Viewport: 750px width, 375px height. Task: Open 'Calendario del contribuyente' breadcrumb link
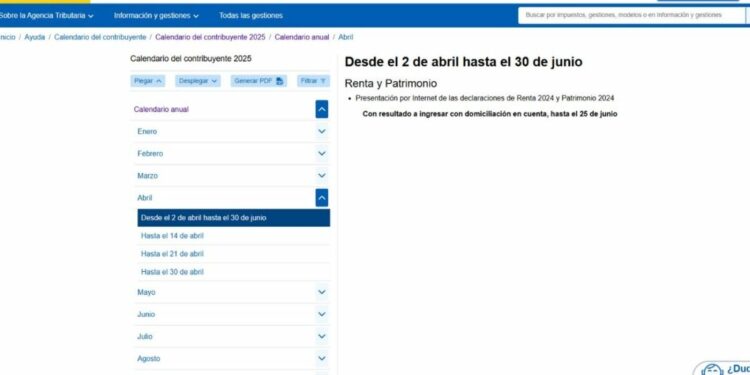coord(100,37)
